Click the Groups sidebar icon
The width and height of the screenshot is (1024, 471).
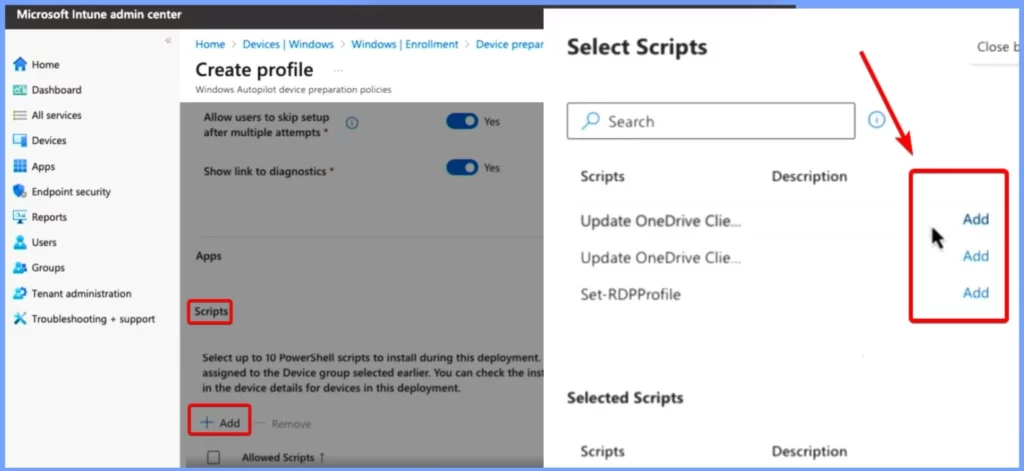click(20, 268)
